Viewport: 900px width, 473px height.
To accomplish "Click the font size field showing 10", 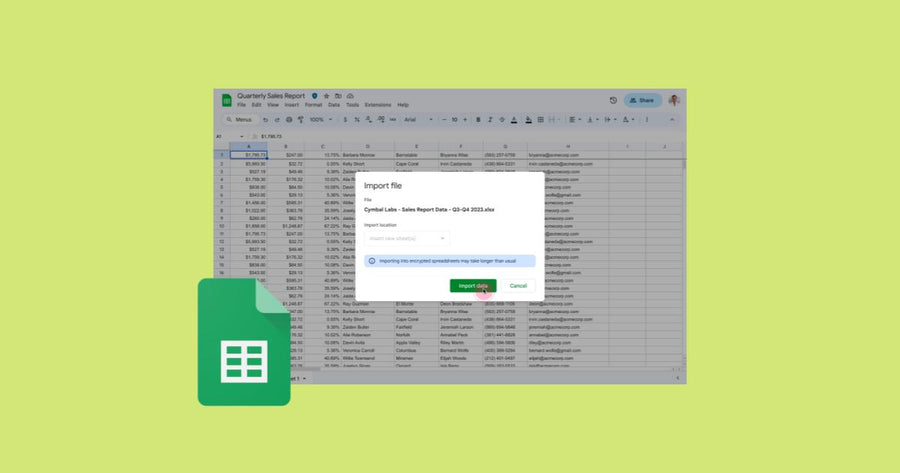I will coord(455,120).
